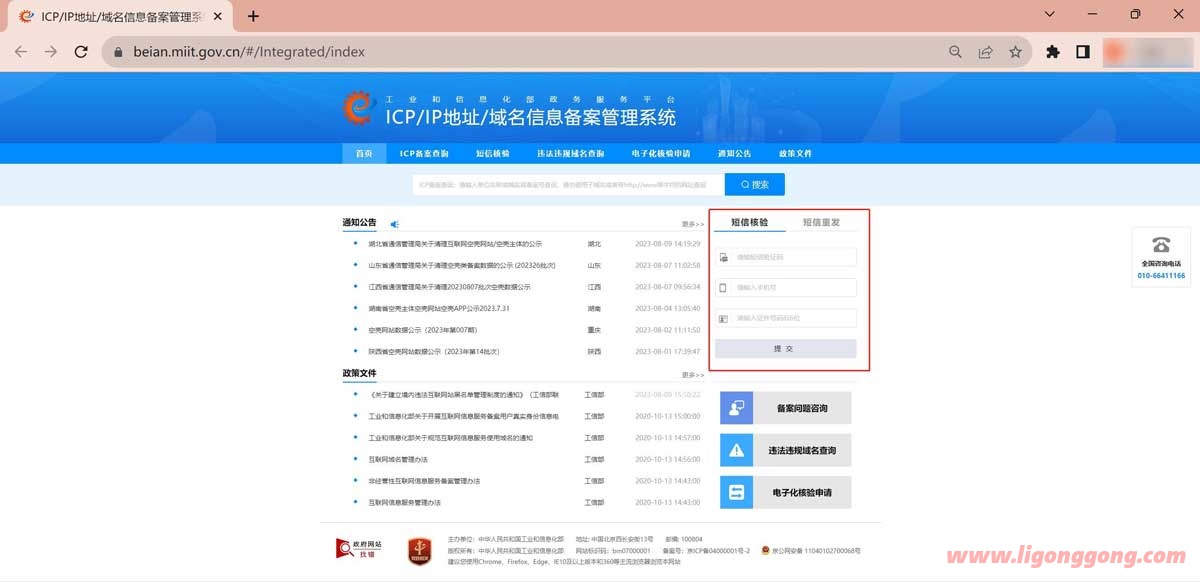The image size is (1200, 582).
Task: Open the 违法违规域名查询 navigation item
Action: click(571, 154)
